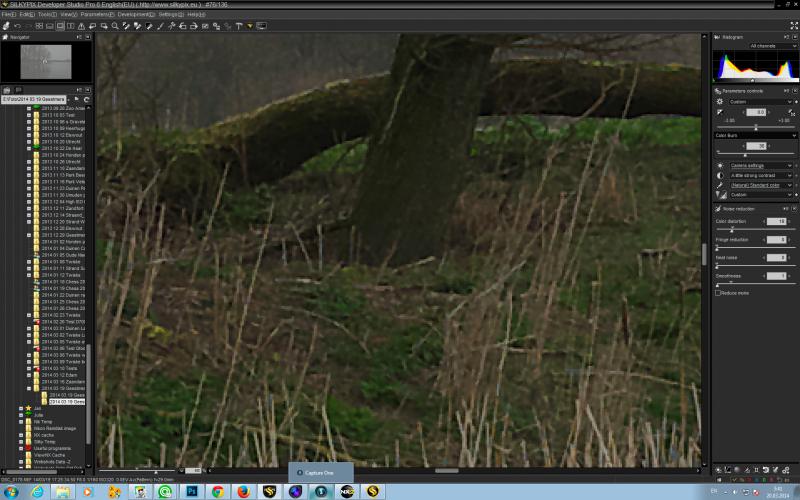Select the T text tool icon
This screenshot has height=500, width=800.
[239, 26]
